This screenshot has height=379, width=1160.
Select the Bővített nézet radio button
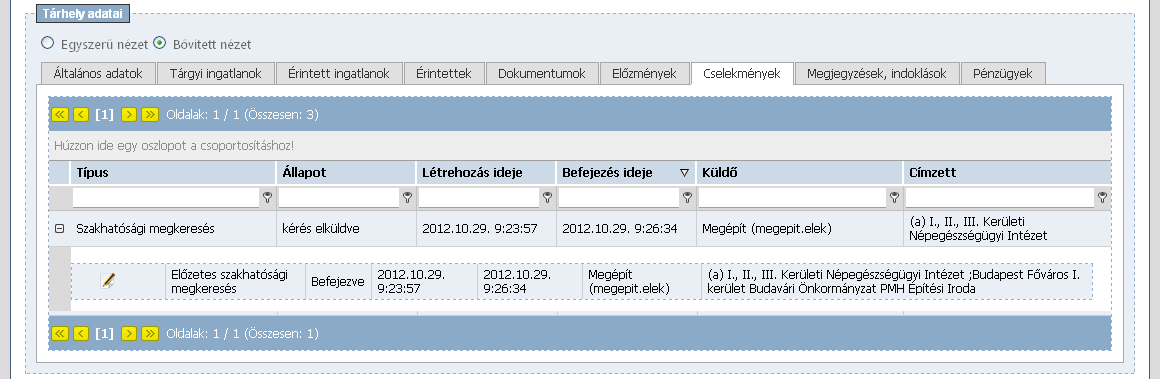(160, 43)
